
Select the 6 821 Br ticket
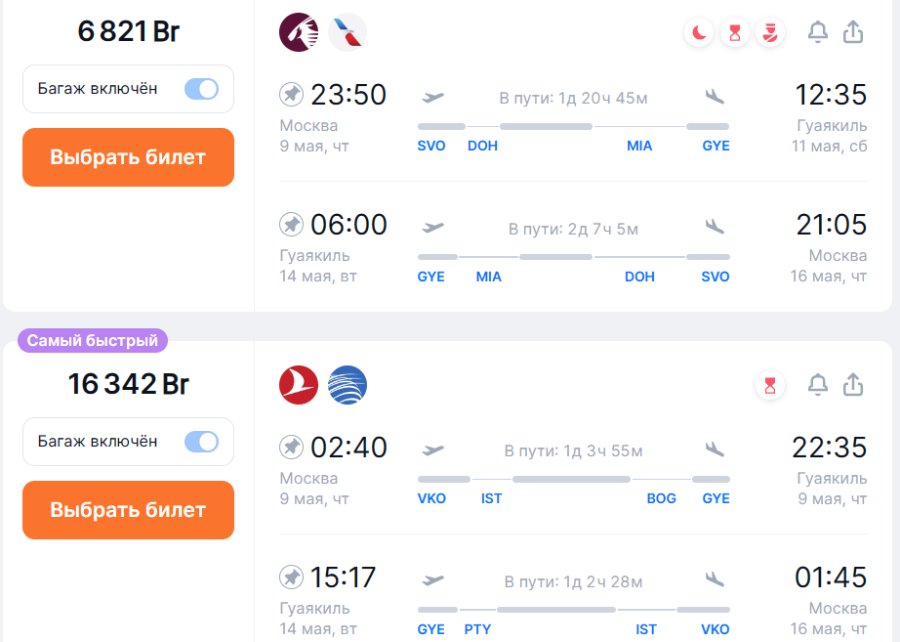pos(128,157)
